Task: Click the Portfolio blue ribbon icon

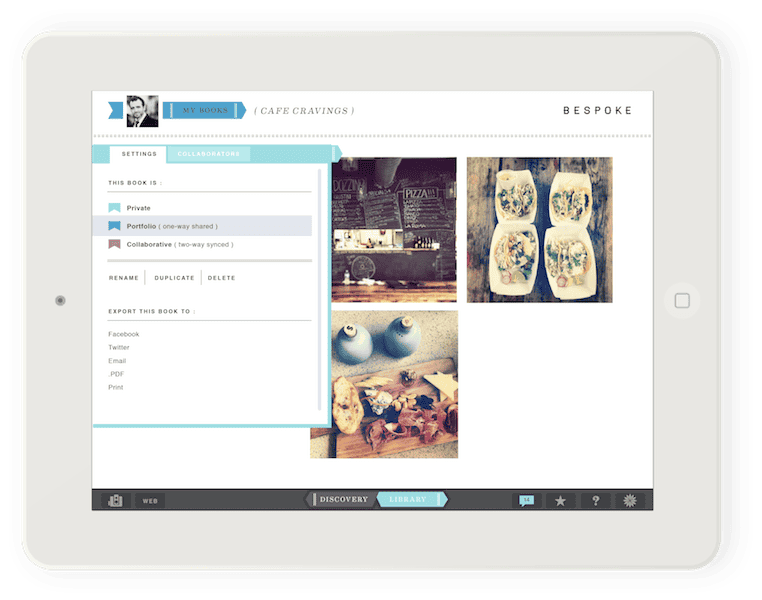Action: [114, 226]
